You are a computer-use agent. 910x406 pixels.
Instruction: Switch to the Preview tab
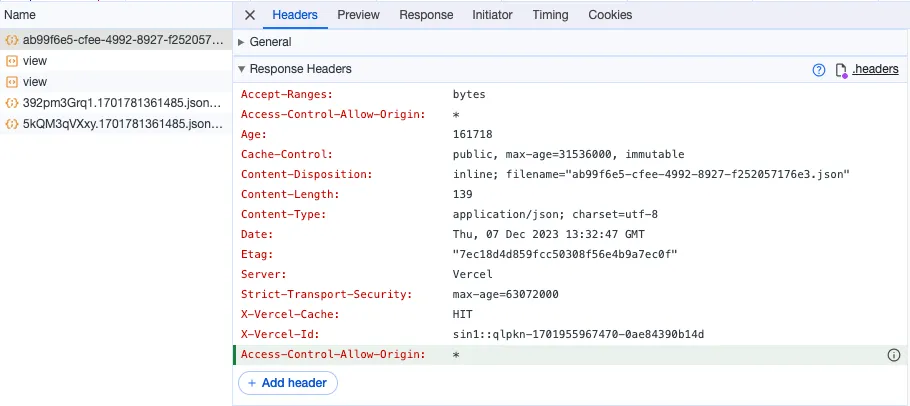click(x=358, y=15)
